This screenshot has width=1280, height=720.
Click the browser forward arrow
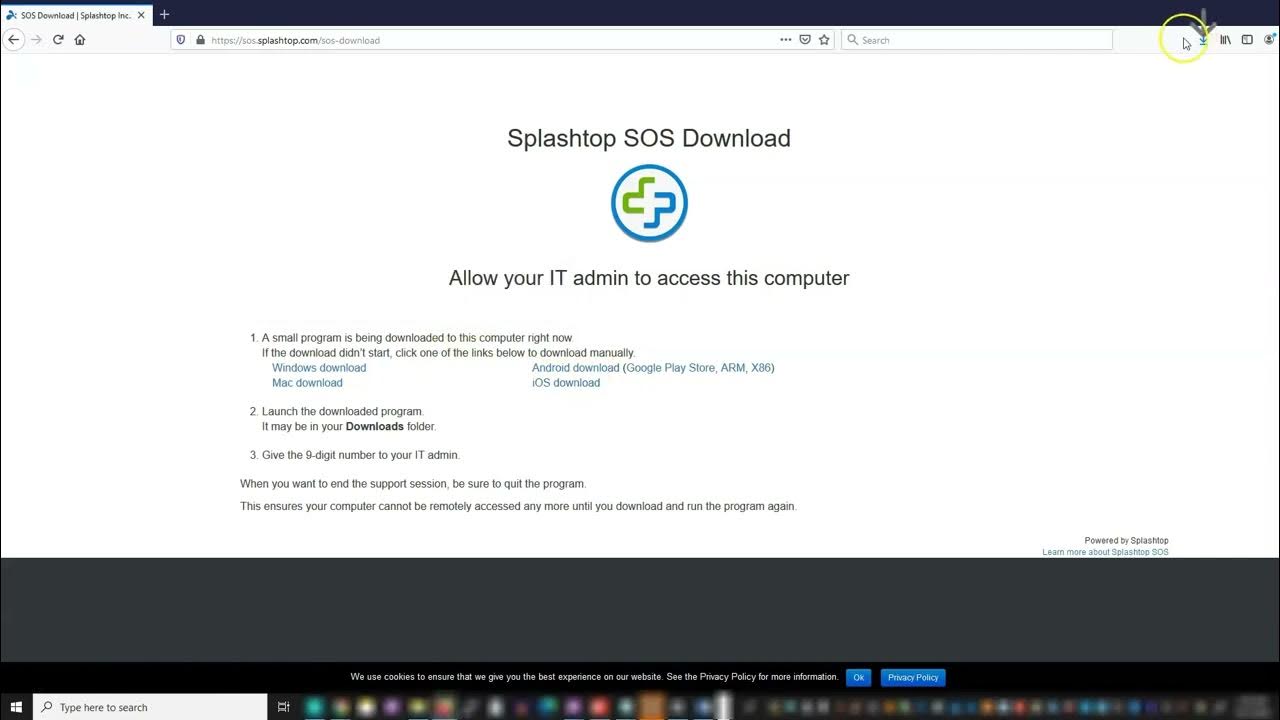pyautogui.click(x=36, y=40)
